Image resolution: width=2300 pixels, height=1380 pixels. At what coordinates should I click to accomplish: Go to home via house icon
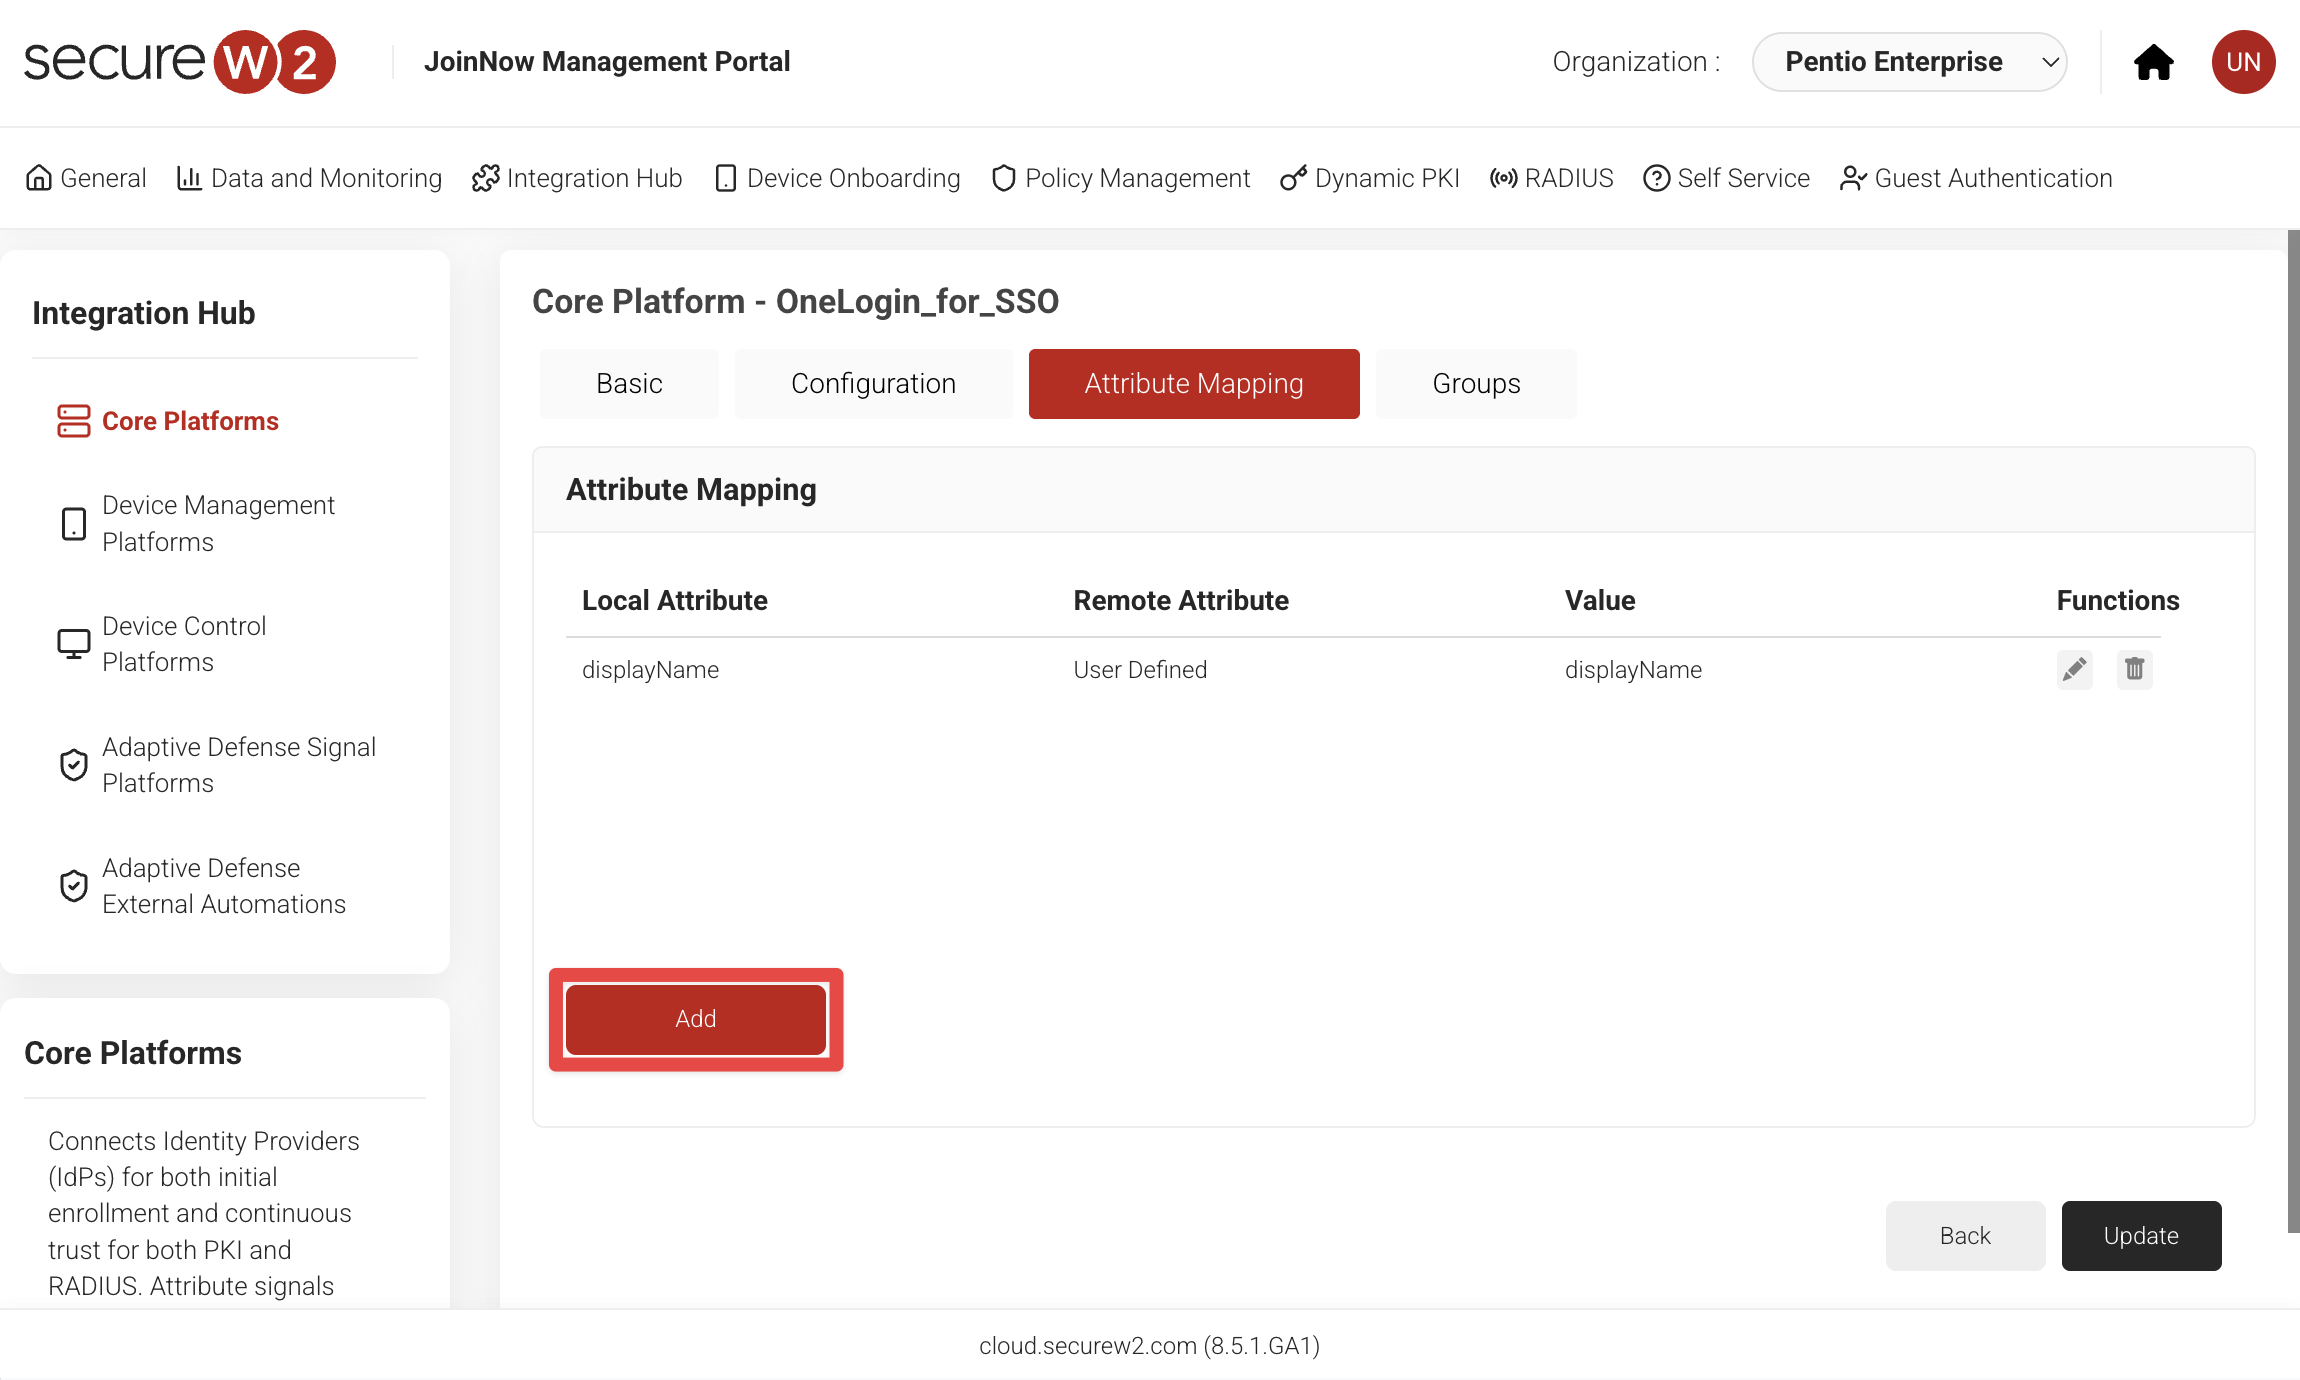pyautogui.click(x=2153, y=62)
